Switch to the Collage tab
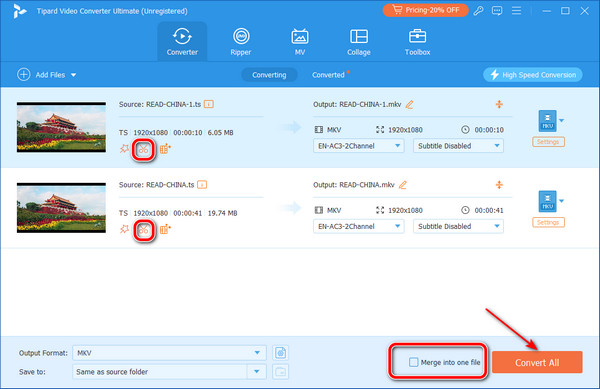 359,41
